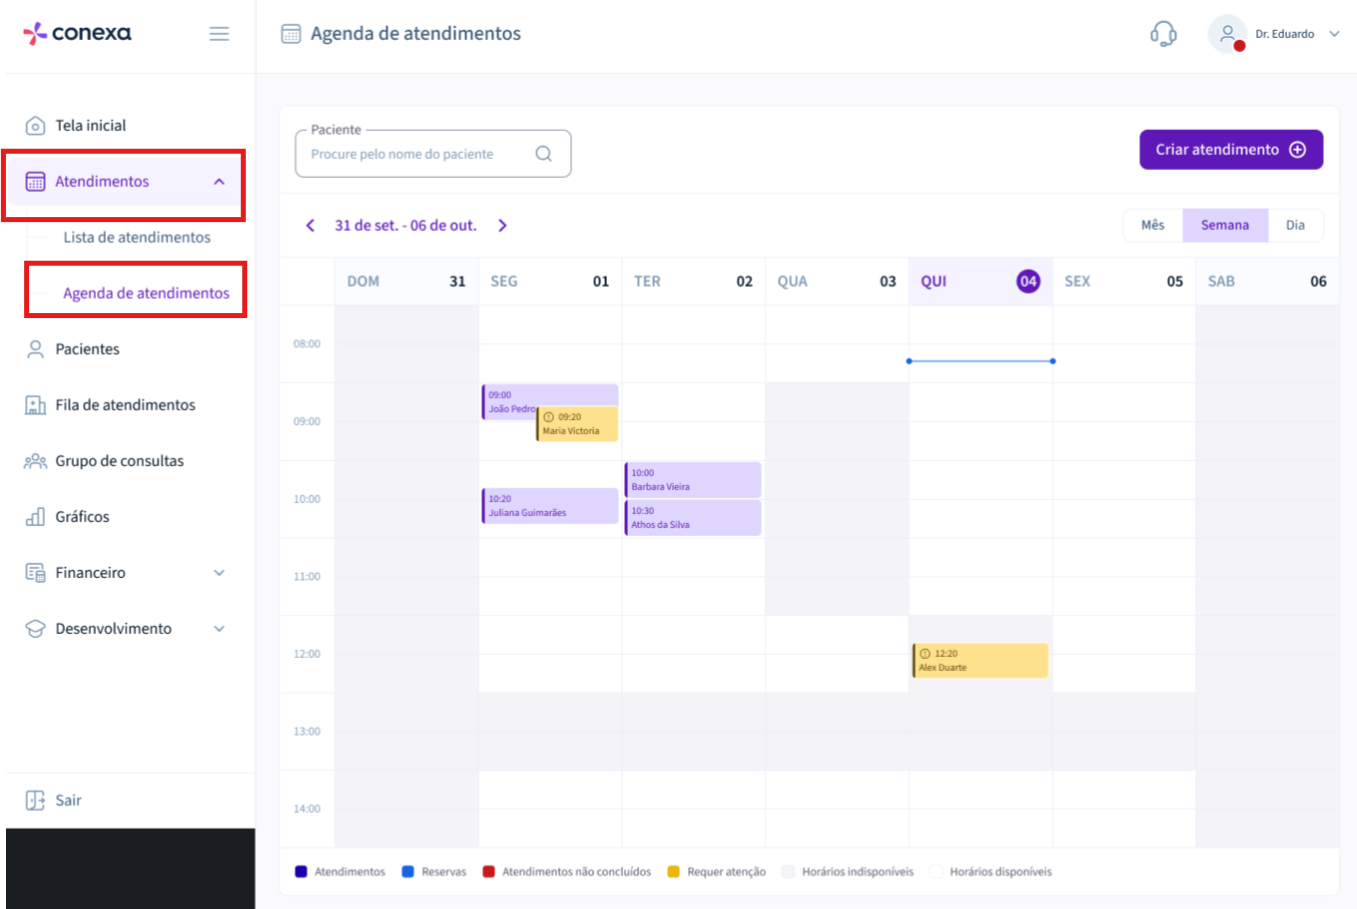
Task: Go to previous week arrow
Action: tap(310, 226)
